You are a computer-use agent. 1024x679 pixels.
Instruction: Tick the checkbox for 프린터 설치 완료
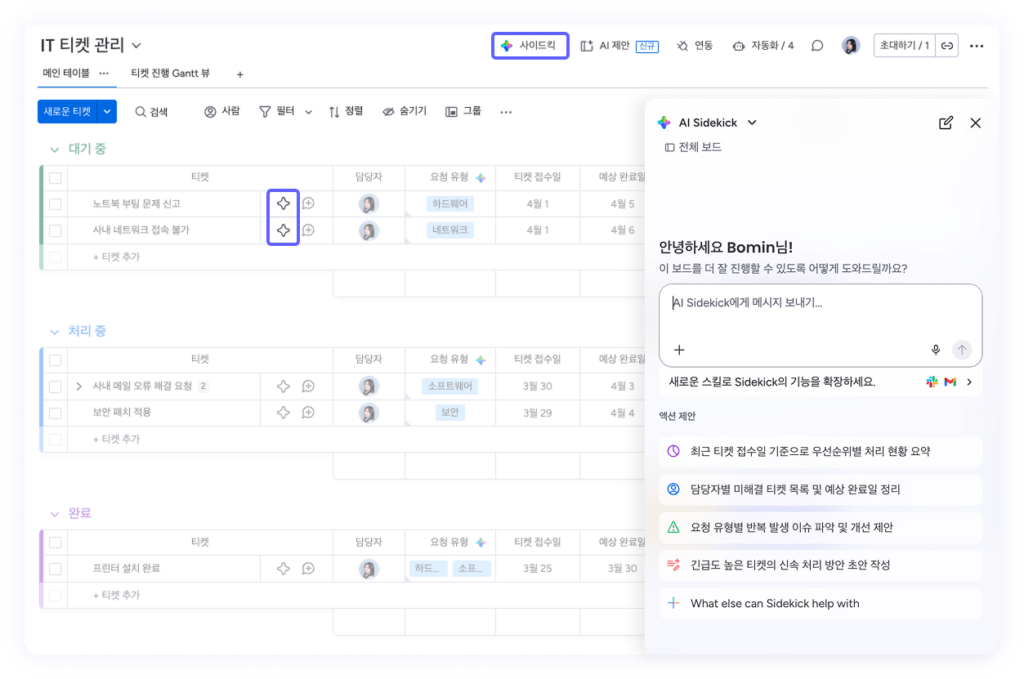[55, 568]
